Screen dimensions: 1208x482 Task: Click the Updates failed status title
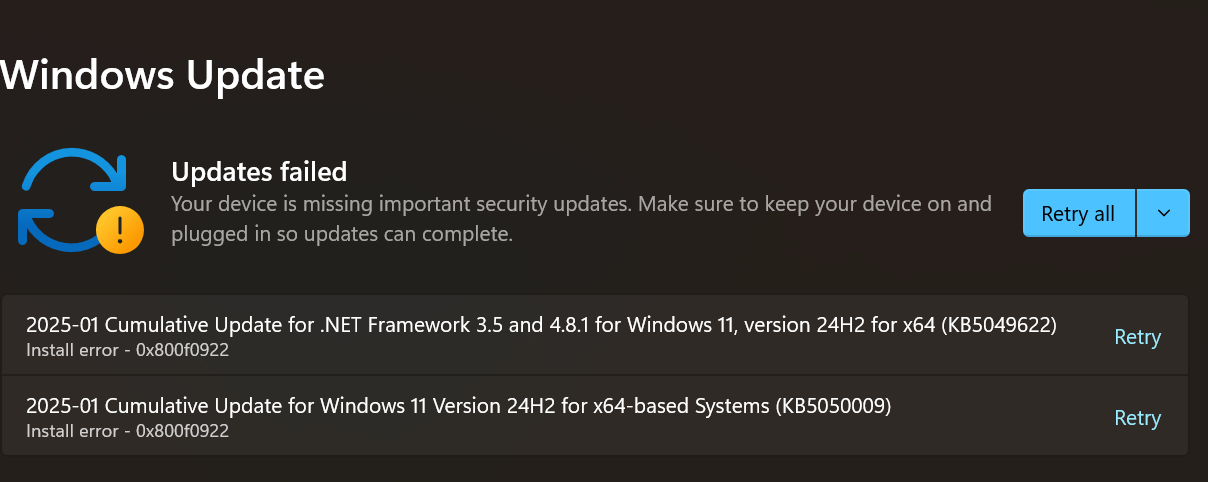pos(259,172)
